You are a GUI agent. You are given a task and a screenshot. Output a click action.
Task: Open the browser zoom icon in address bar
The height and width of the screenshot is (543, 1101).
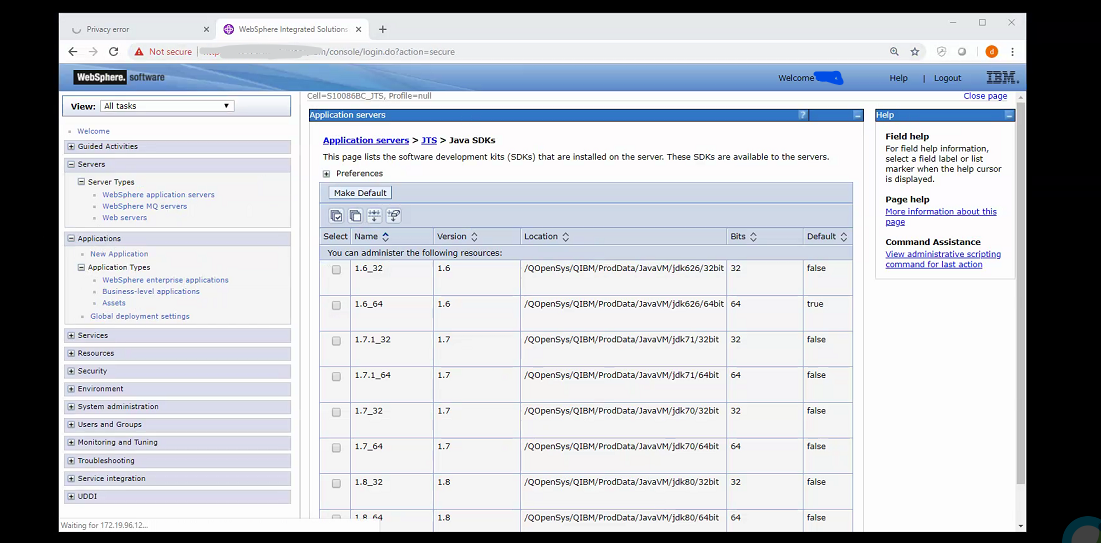[x=894, y=51]
